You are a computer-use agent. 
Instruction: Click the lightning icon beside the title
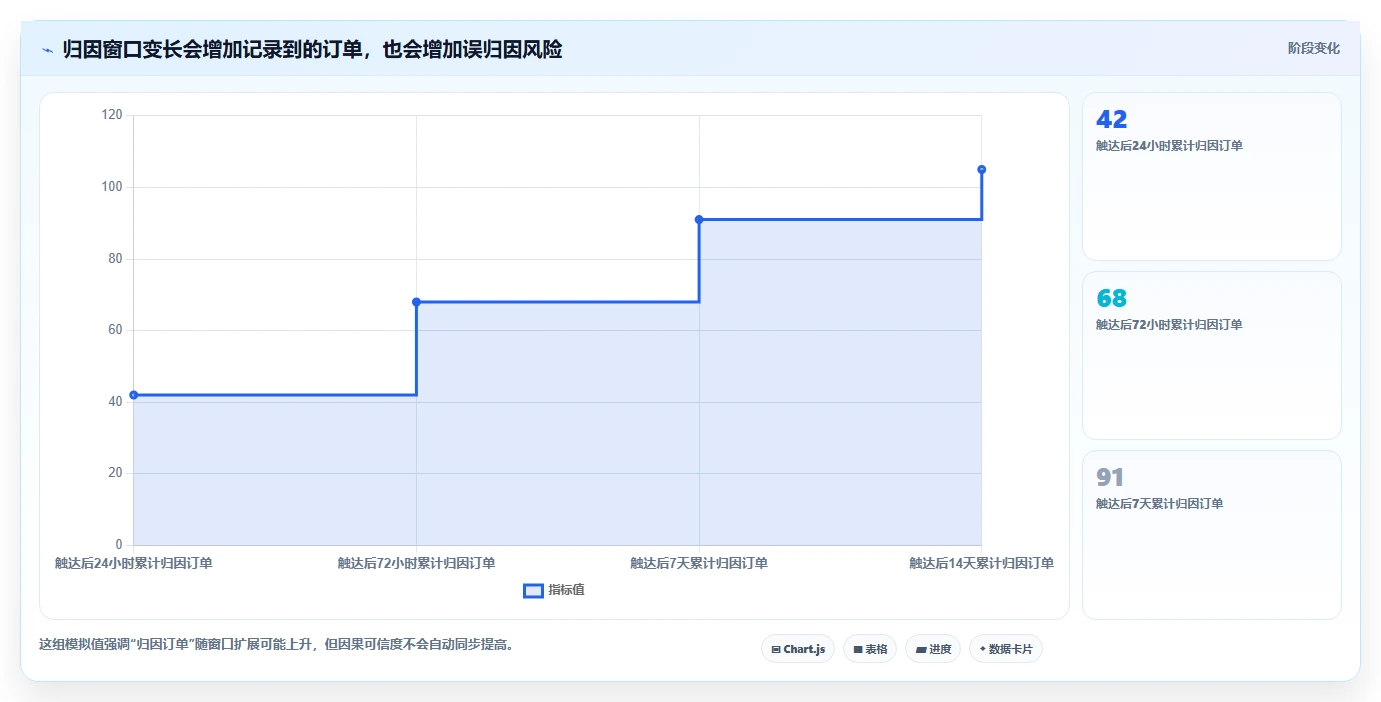[x=47, y=50]
